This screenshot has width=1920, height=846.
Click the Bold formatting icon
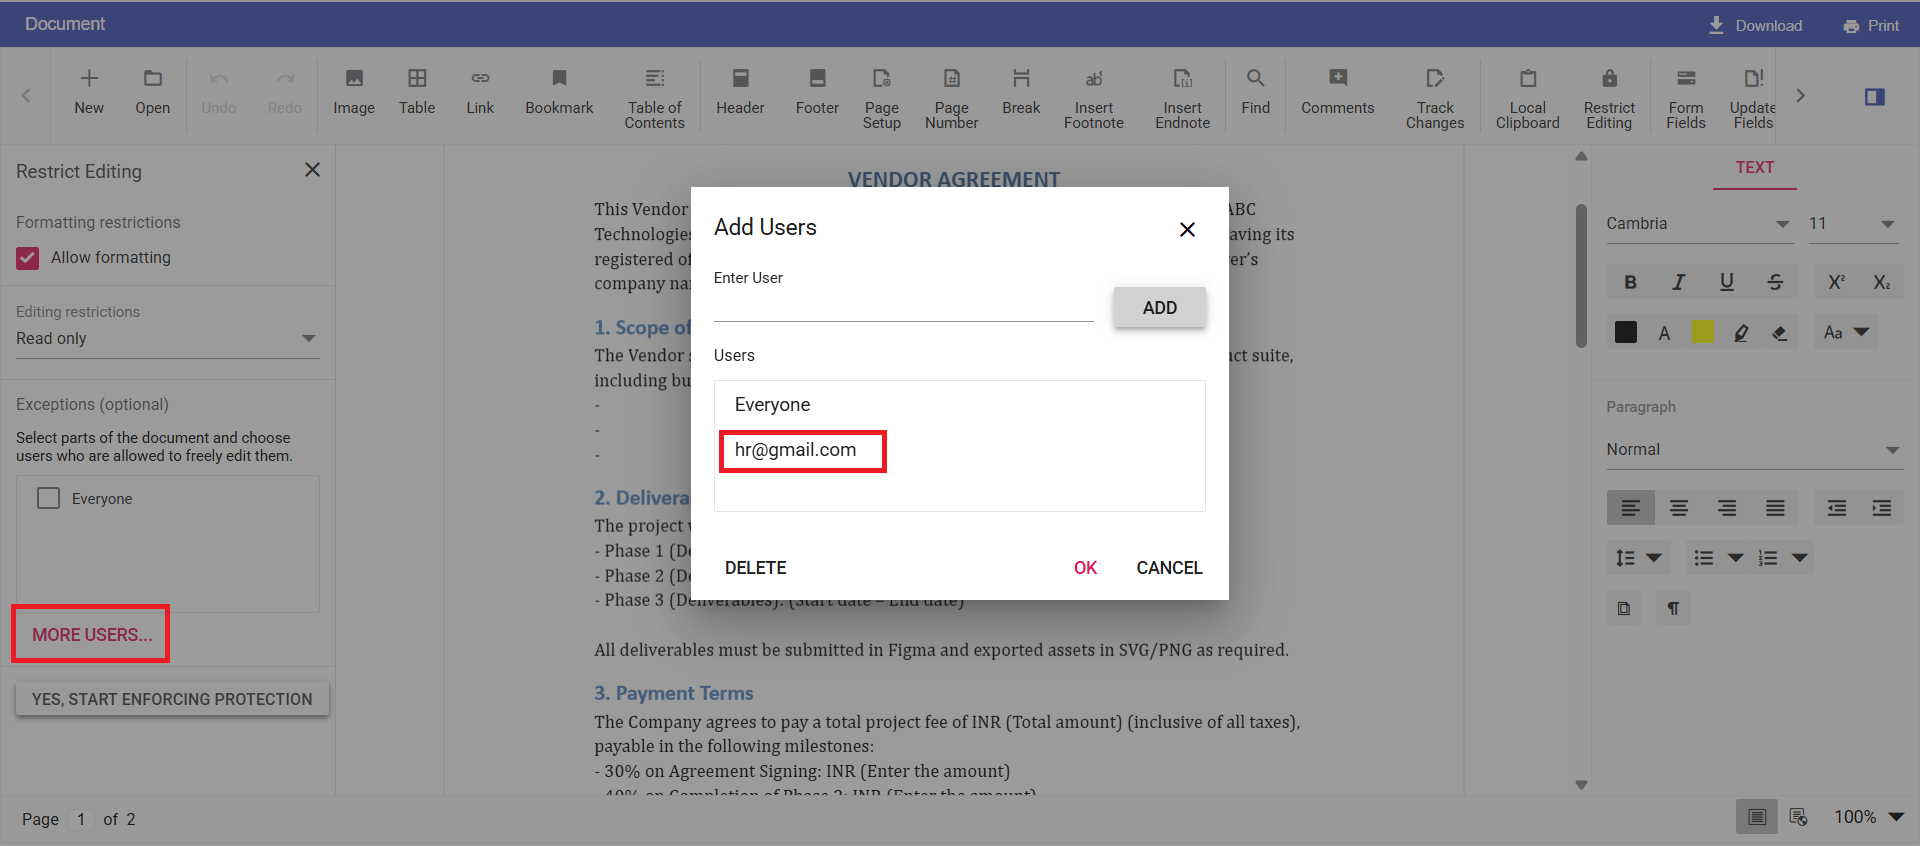(x=1630, y=282)
